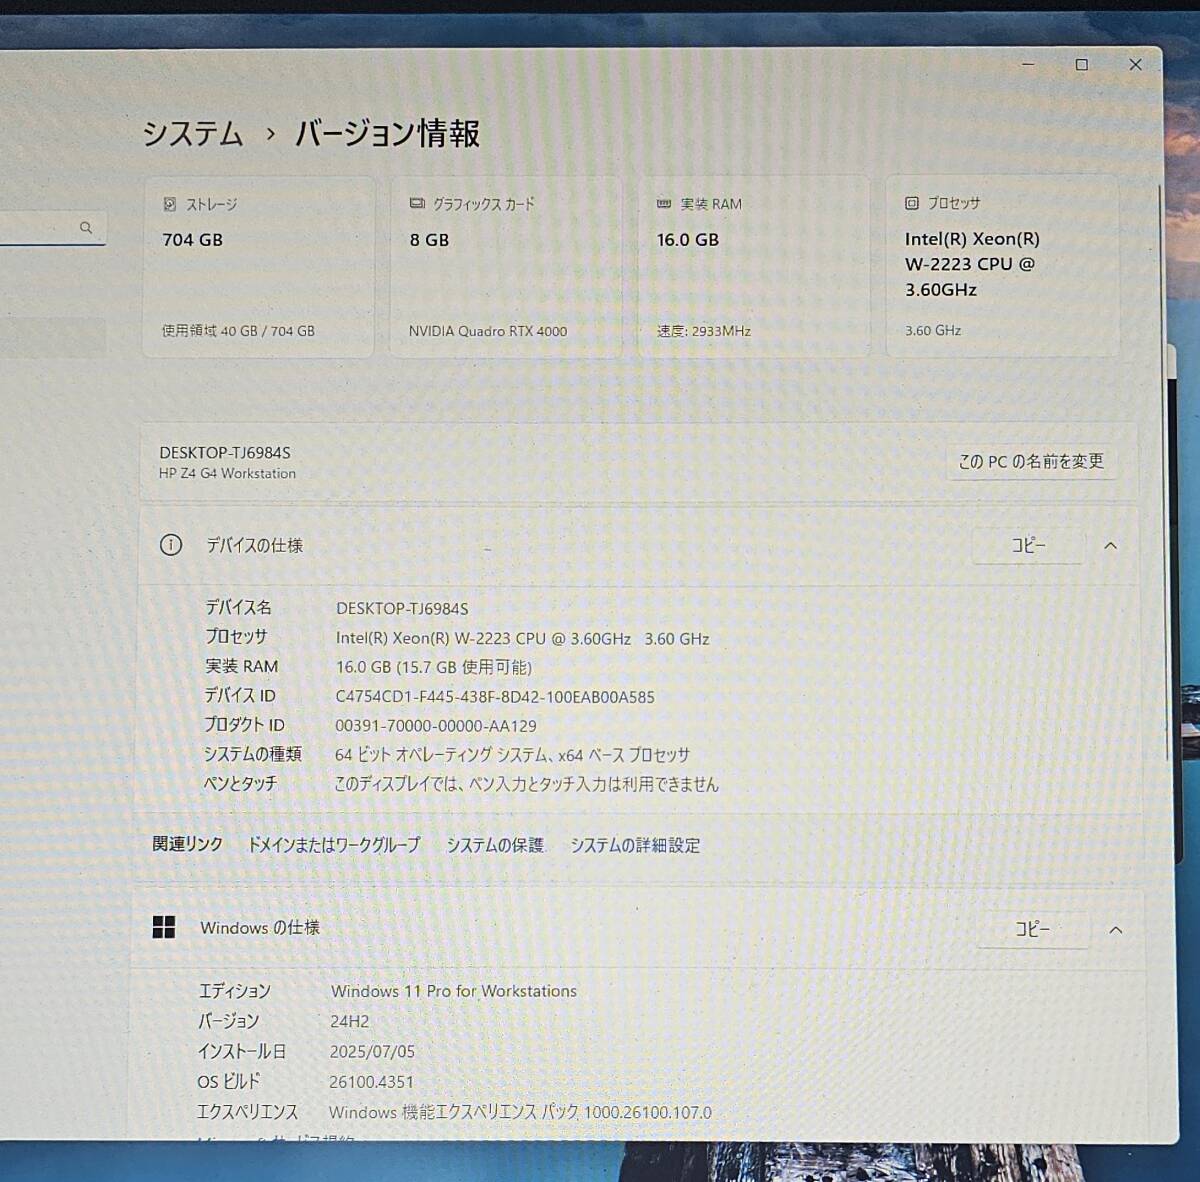
Task: Open the グラフィックス カード 8 GB card
Action: tap(506, 267)
